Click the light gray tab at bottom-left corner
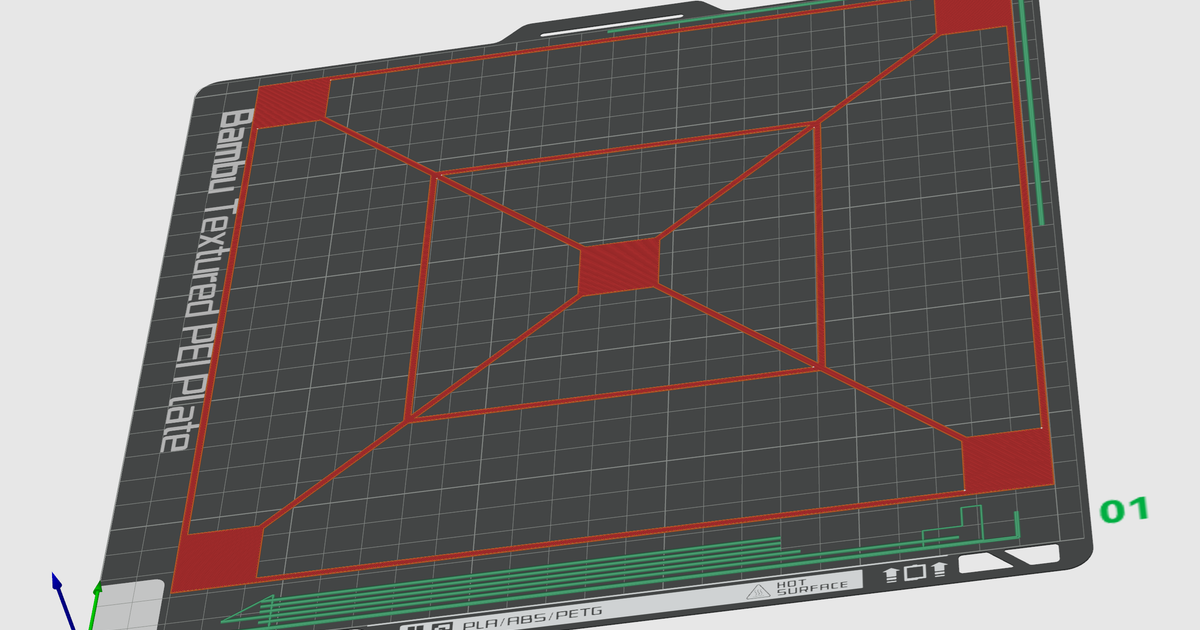Image resolution: width=1200 pixels, height=630 pixels. [131, 603]
